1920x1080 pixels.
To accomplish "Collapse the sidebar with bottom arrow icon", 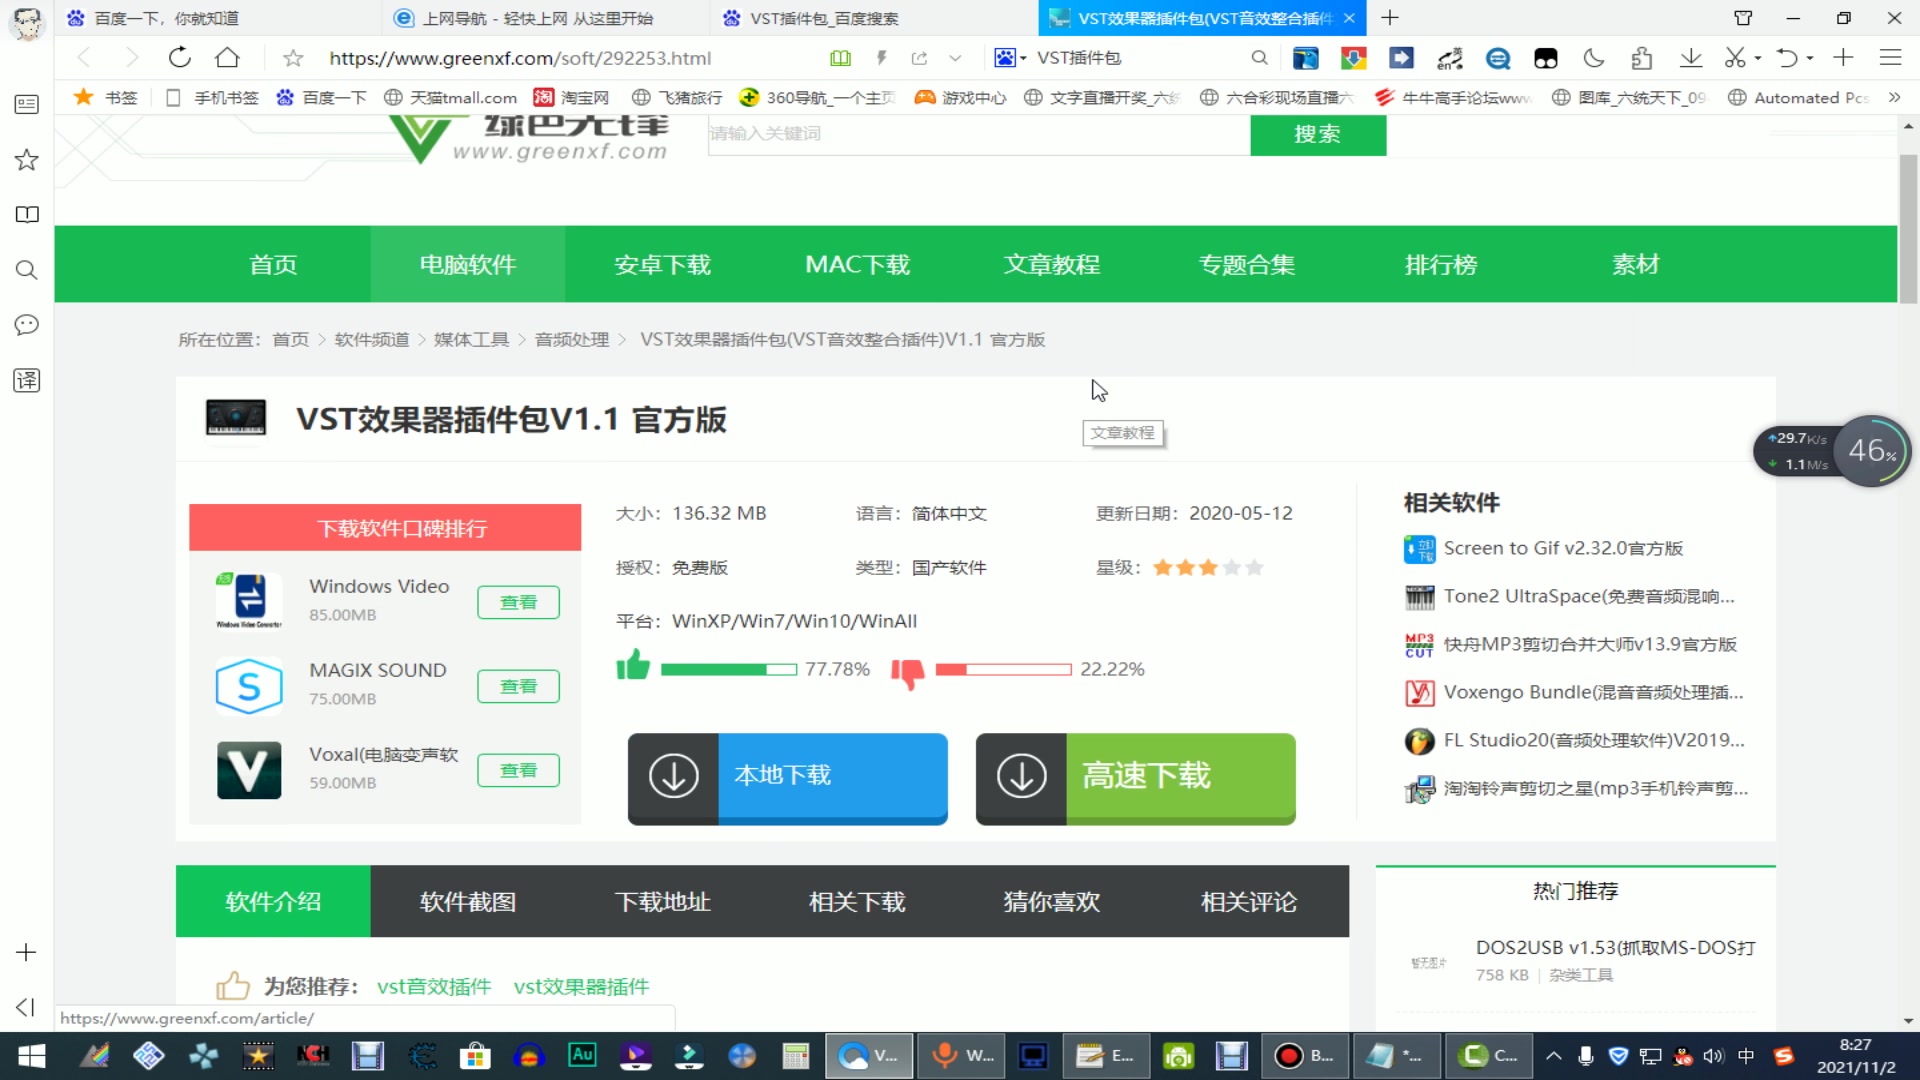I will (x=27, y=1007).
